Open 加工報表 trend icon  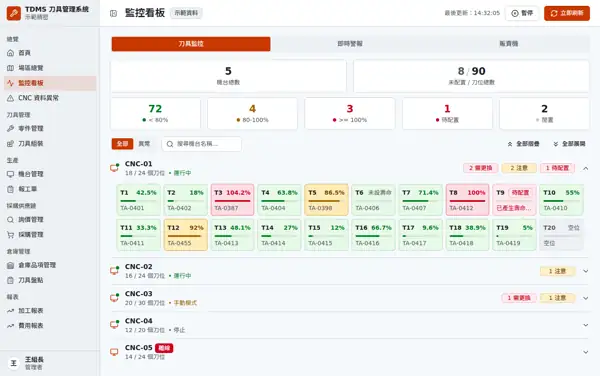(10, 311)
